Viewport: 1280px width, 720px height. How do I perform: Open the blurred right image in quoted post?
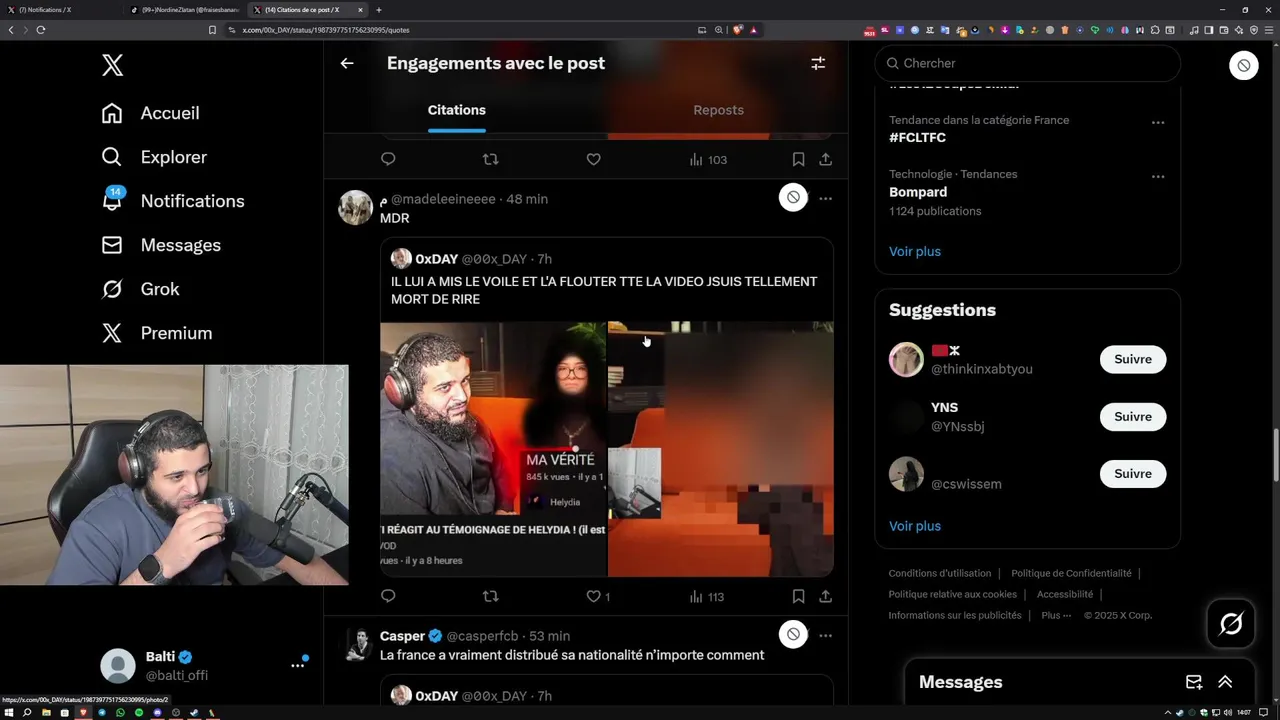point(721,449)
